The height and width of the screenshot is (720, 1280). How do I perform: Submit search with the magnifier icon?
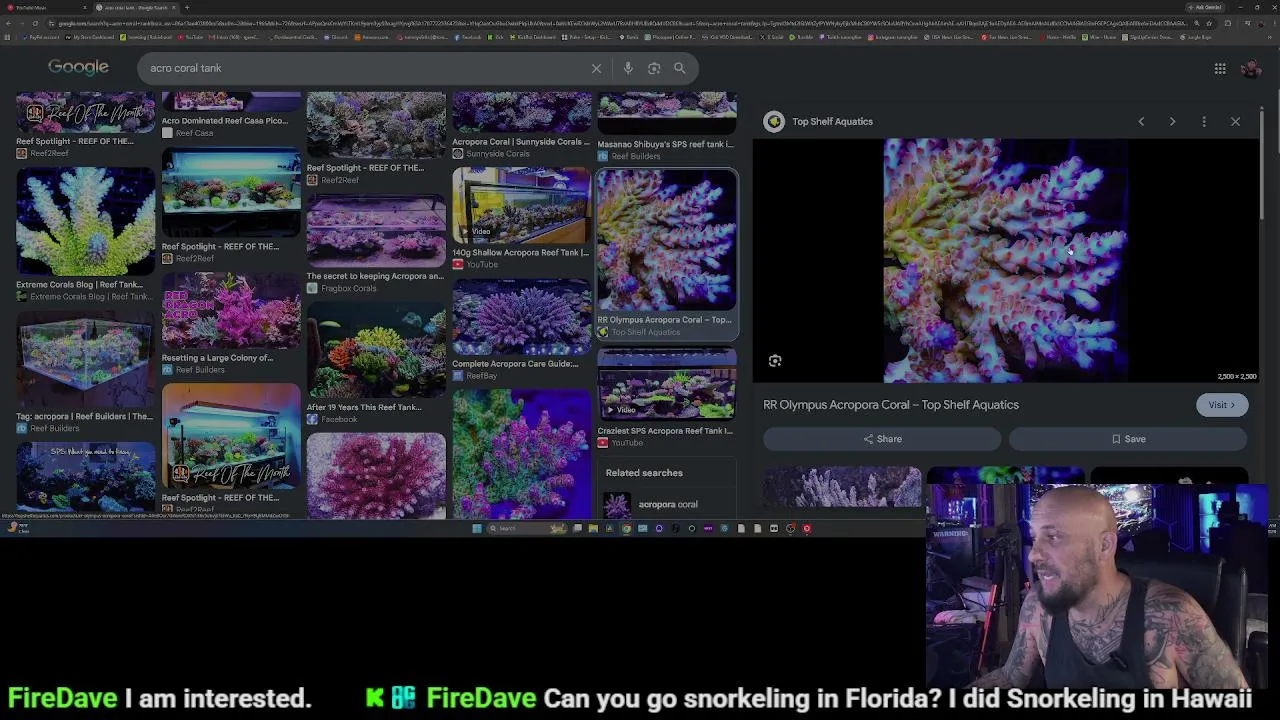(680, 68)
